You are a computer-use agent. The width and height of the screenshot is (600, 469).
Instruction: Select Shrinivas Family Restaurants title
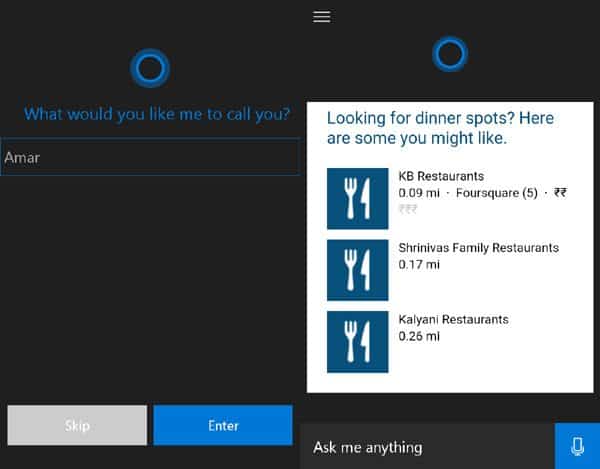479,248
